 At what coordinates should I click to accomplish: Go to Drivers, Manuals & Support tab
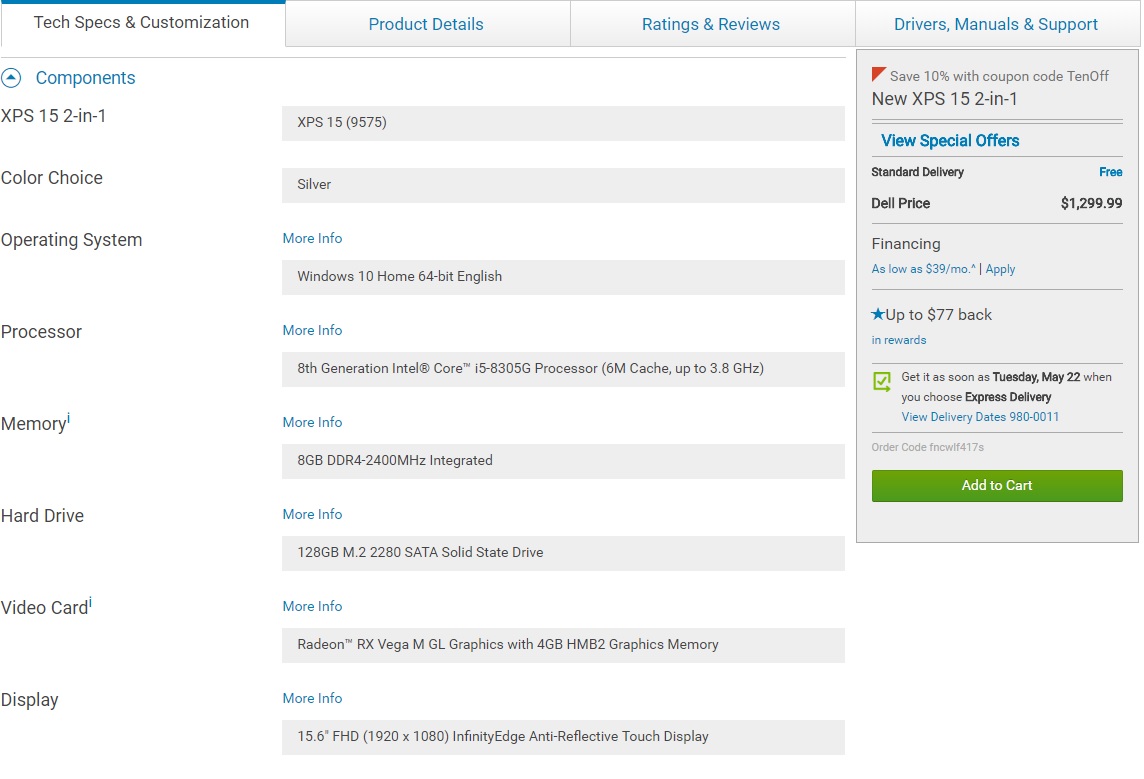(x=996, y=24)
